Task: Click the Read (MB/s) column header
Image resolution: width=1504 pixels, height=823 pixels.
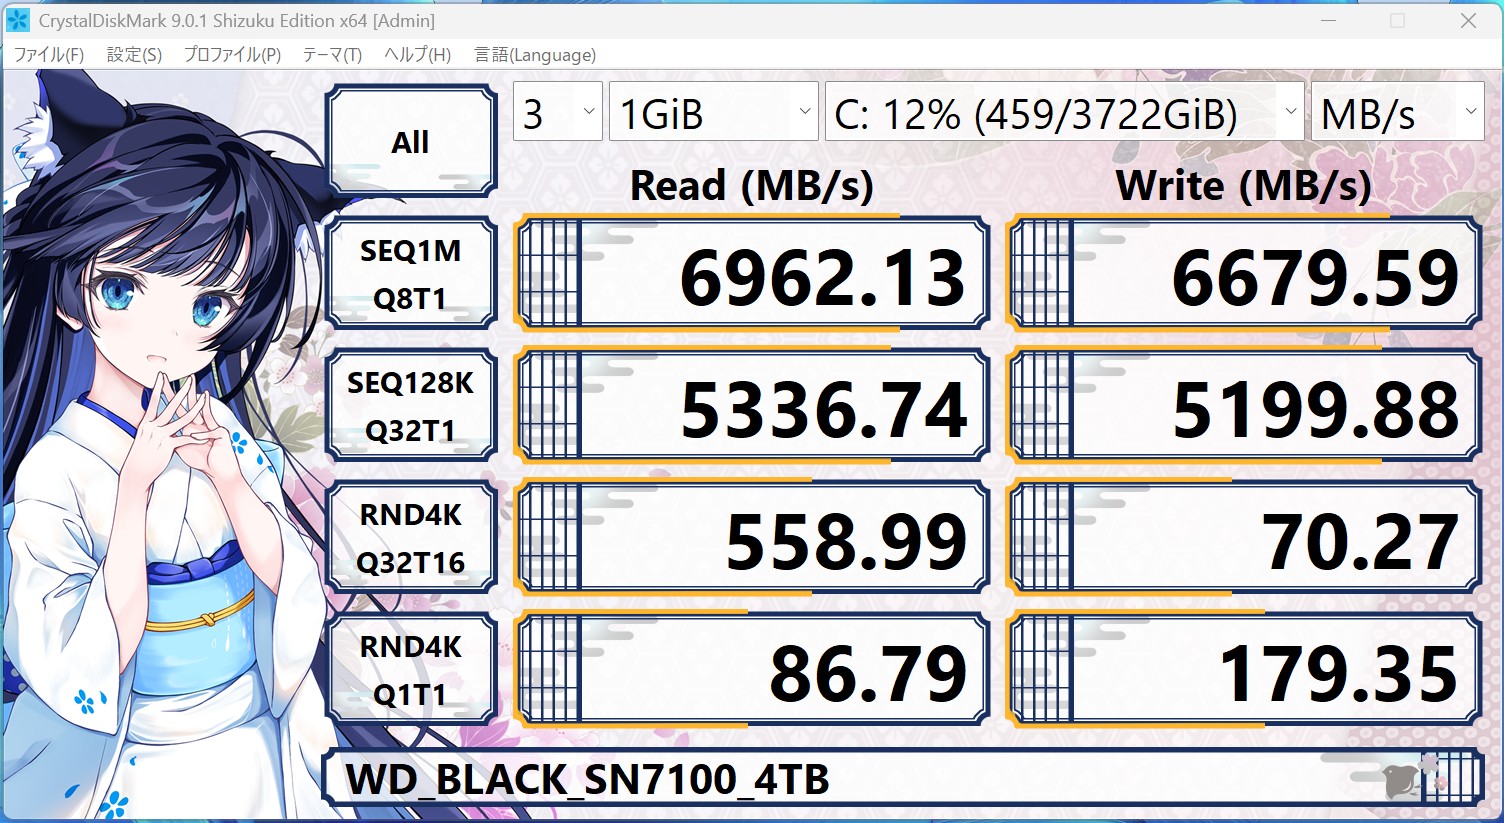Action: [752, 186]
